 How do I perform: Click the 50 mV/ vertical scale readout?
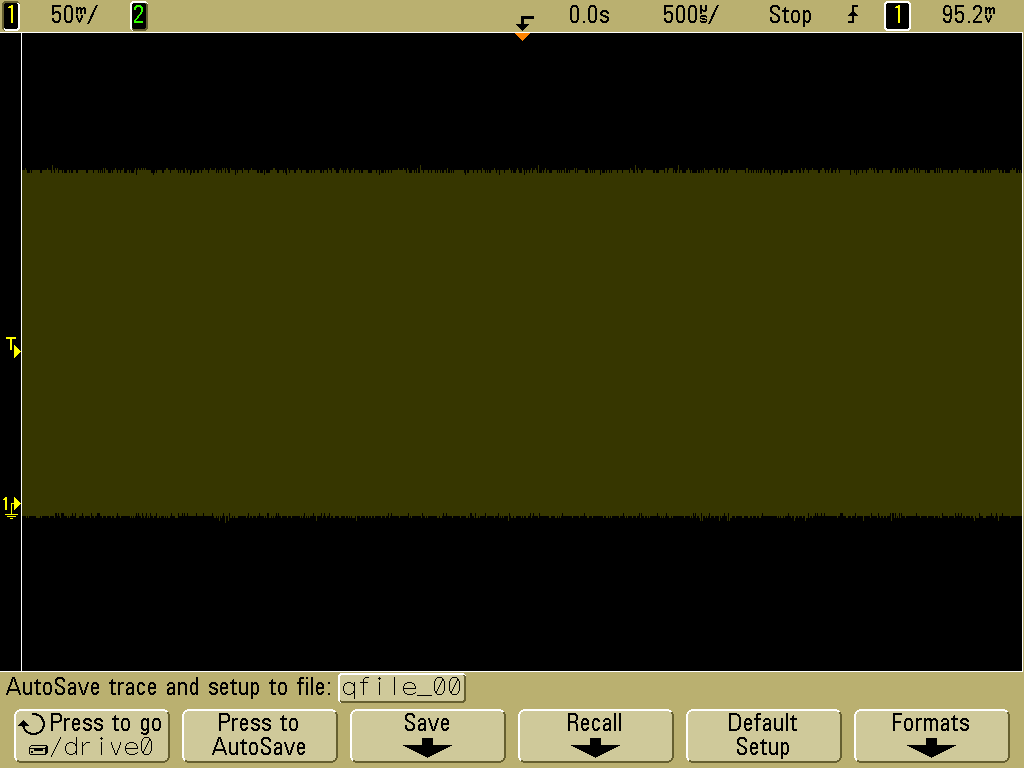click(74, 15)
